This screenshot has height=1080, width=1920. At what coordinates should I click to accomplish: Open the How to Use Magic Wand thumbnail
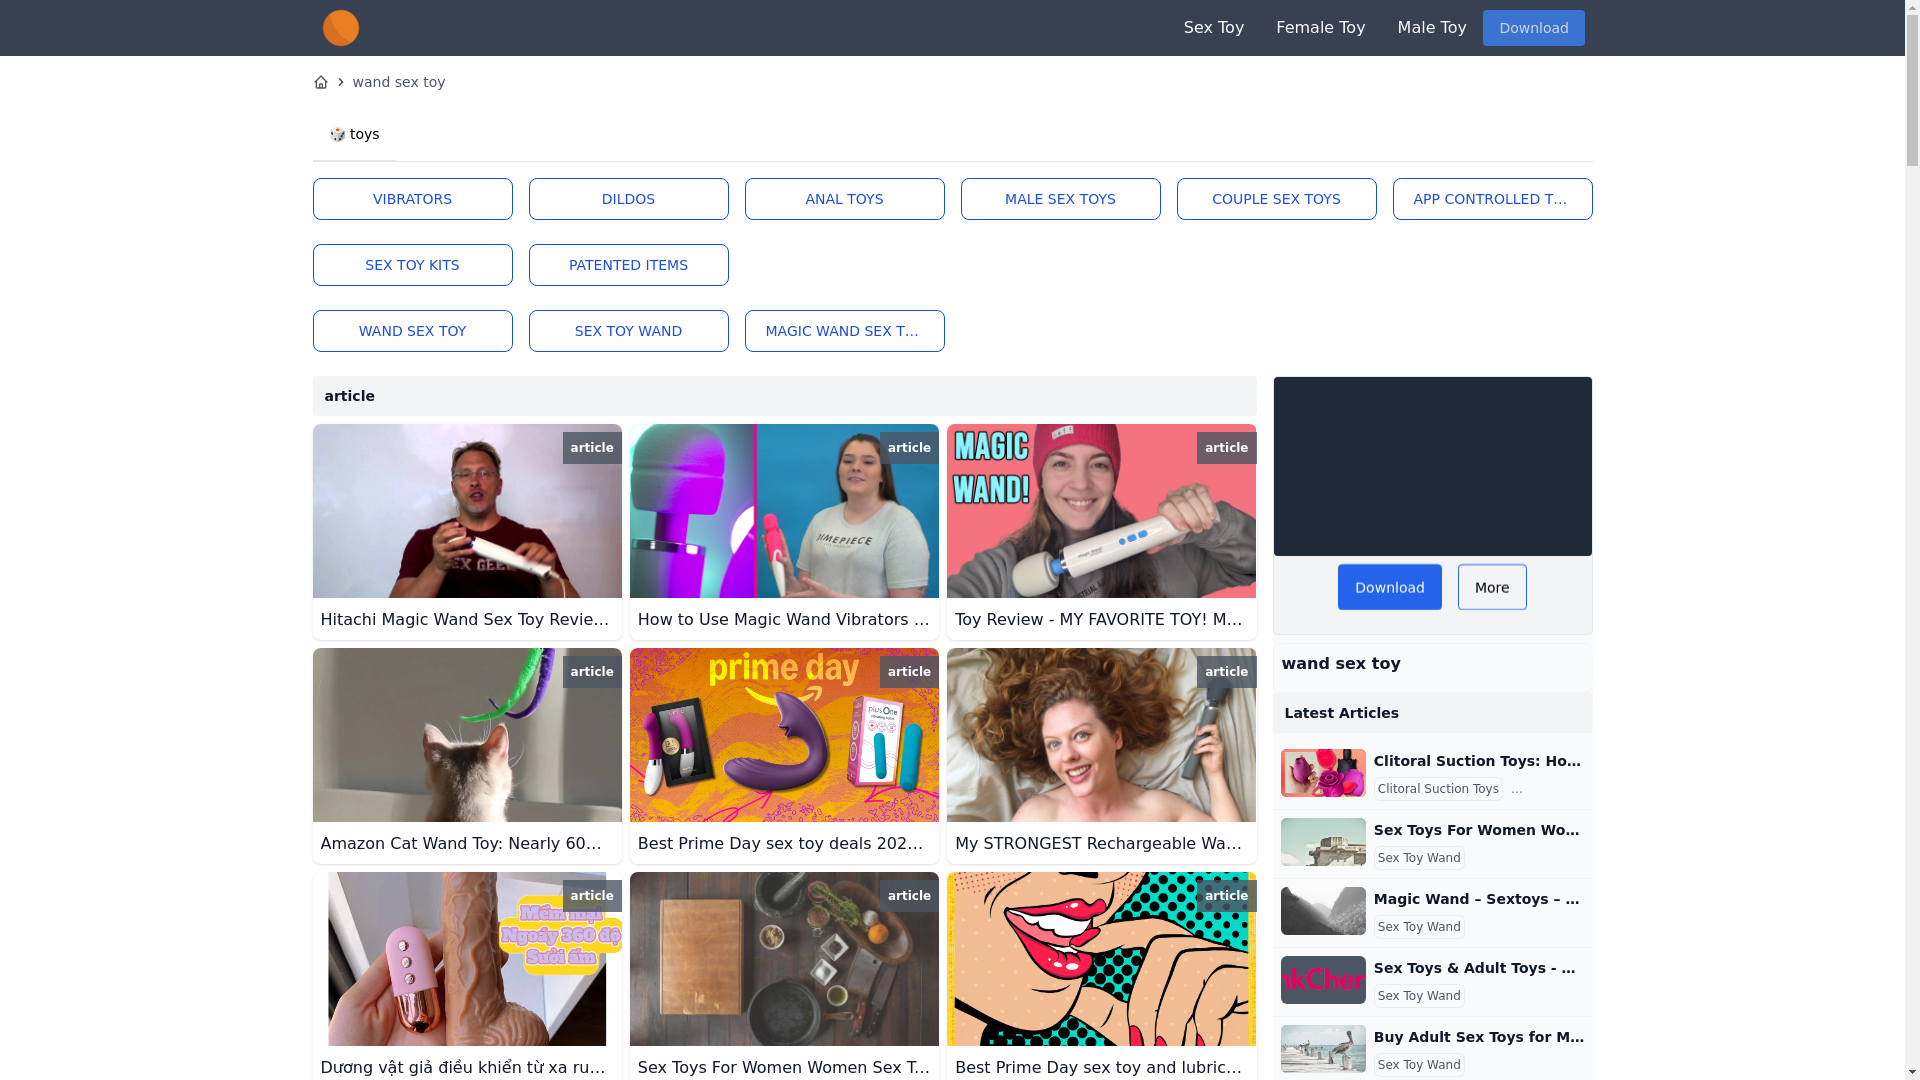784,511
